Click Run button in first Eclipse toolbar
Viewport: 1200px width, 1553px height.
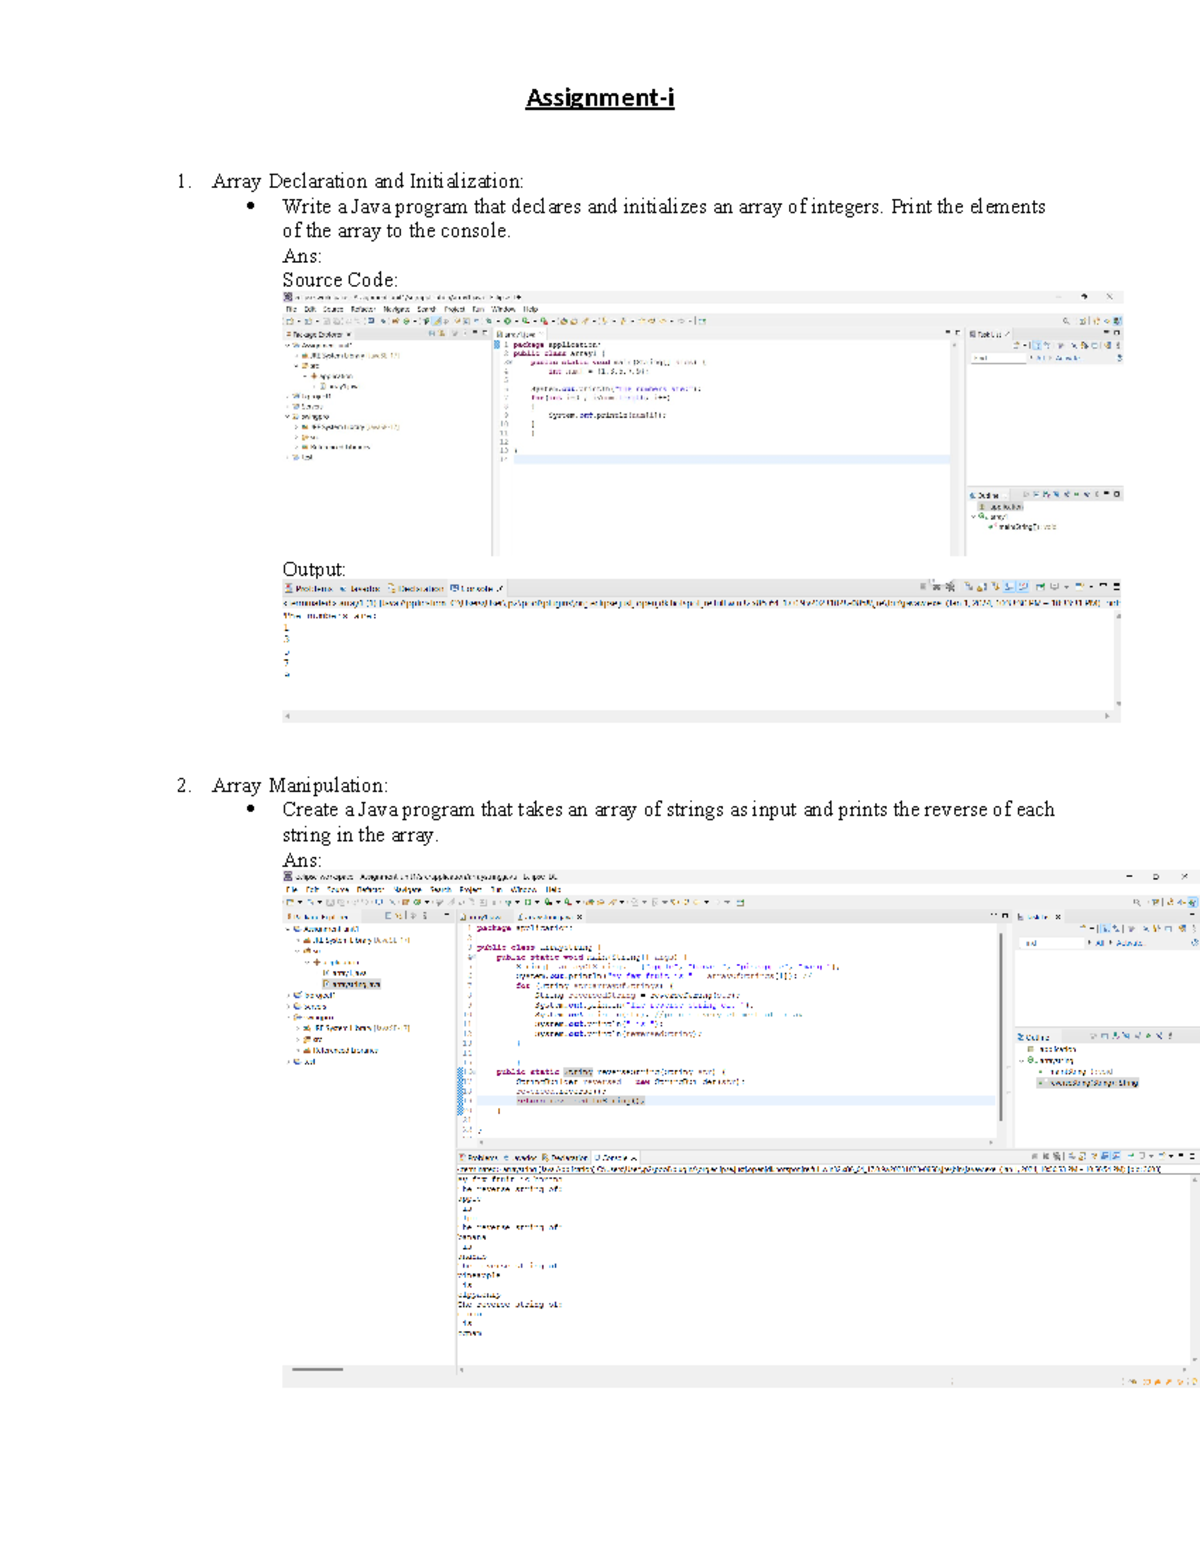coord(507,321)
